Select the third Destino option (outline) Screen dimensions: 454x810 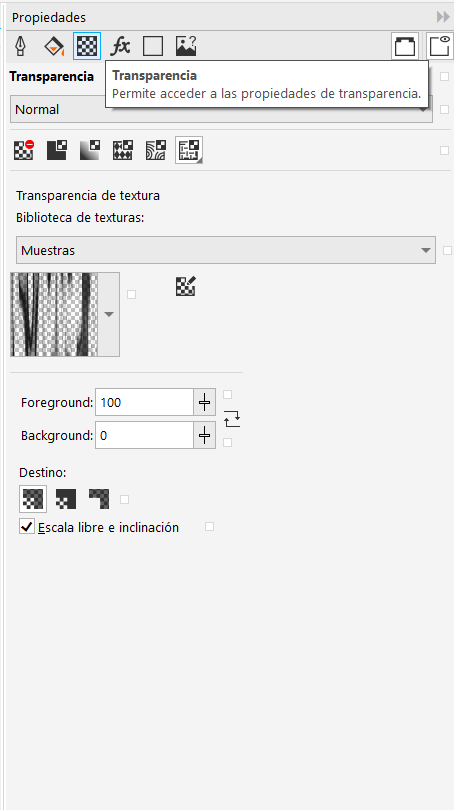99,499
